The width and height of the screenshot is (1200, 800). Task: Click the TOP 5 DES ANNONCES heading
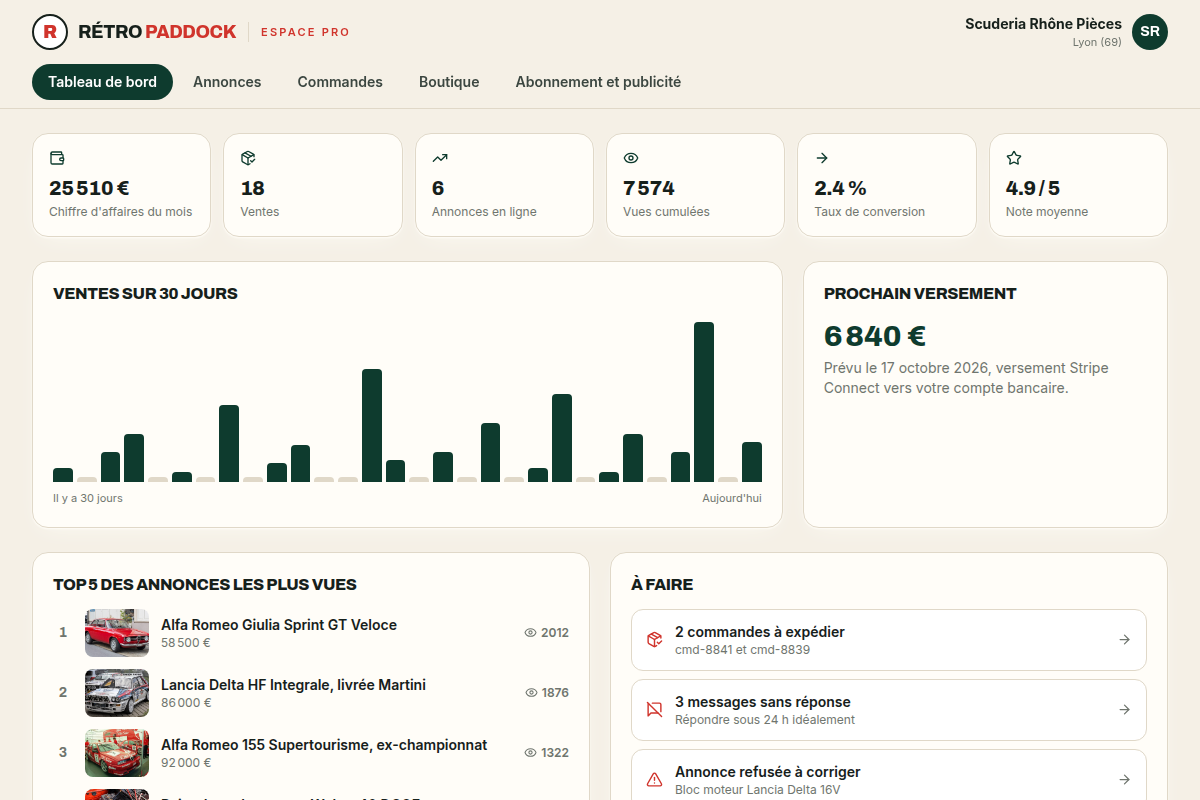click(x=205, y=585)
